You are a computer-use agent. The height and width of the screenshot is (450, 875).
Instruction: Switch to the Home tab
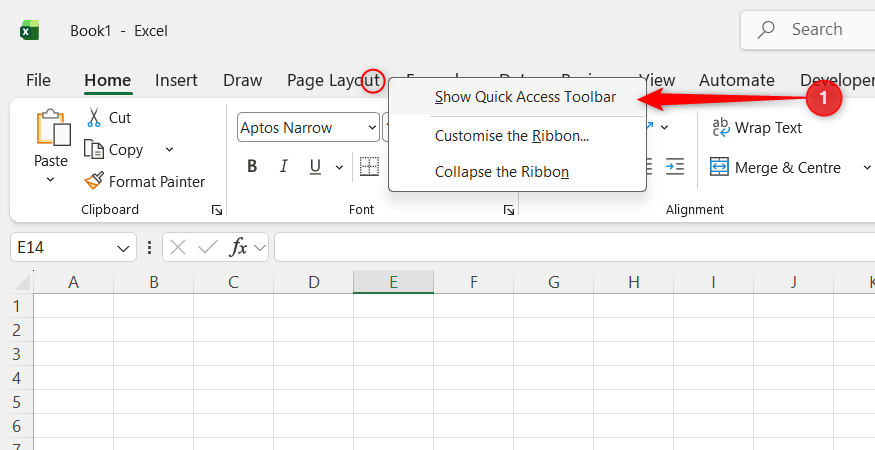tap(108, 80)
